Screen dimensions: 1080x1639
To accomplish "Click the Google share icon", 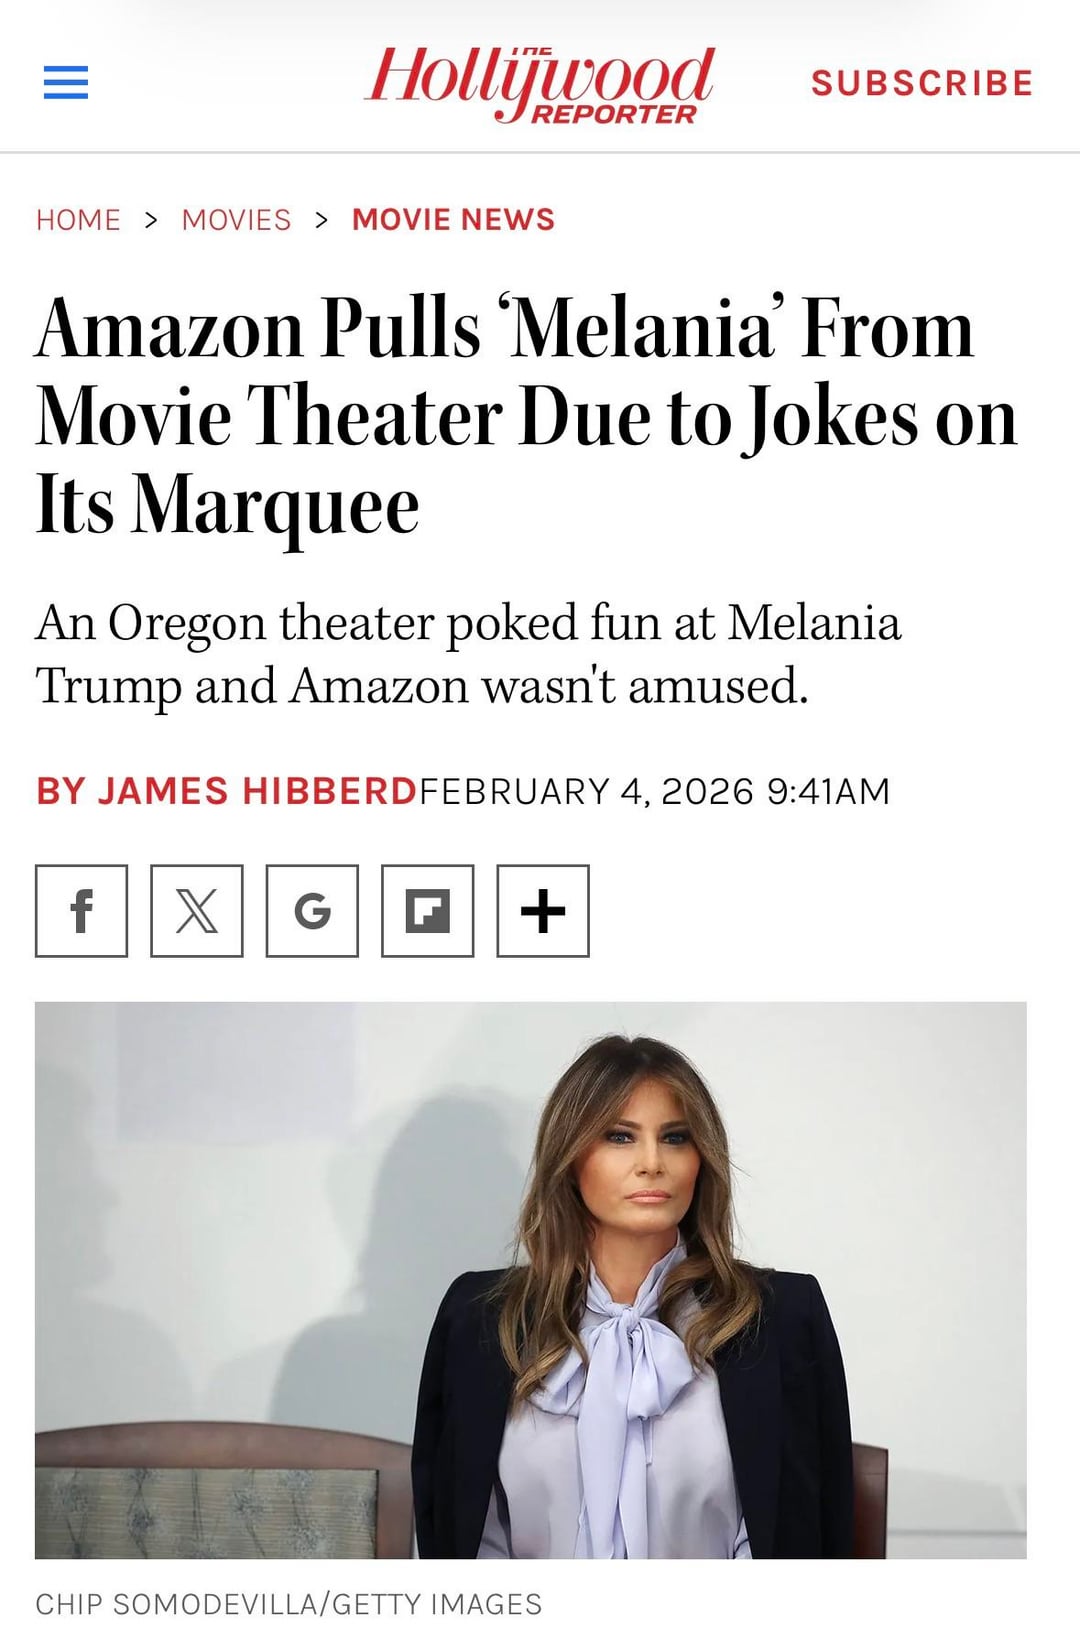I will 312,911.
